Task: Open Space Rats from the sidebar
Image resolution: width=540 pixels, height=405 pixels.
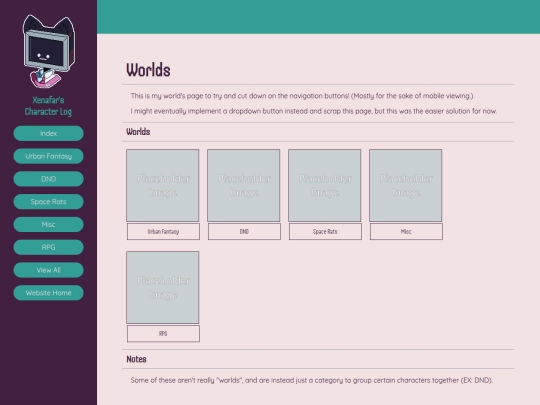Action: pyautogui.click(x=49, y=202)
